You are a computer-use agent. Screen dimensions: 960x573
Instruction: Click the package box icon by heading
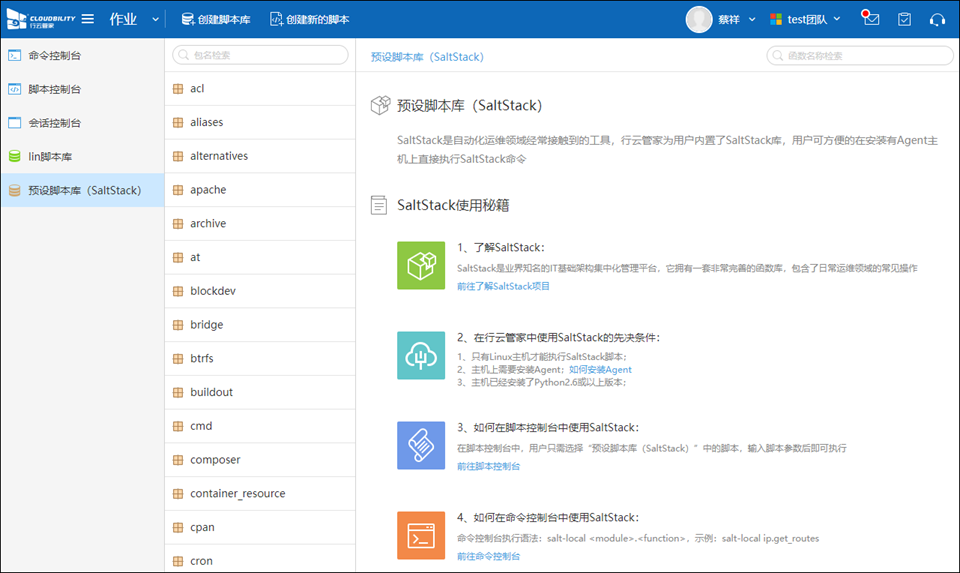380,105
